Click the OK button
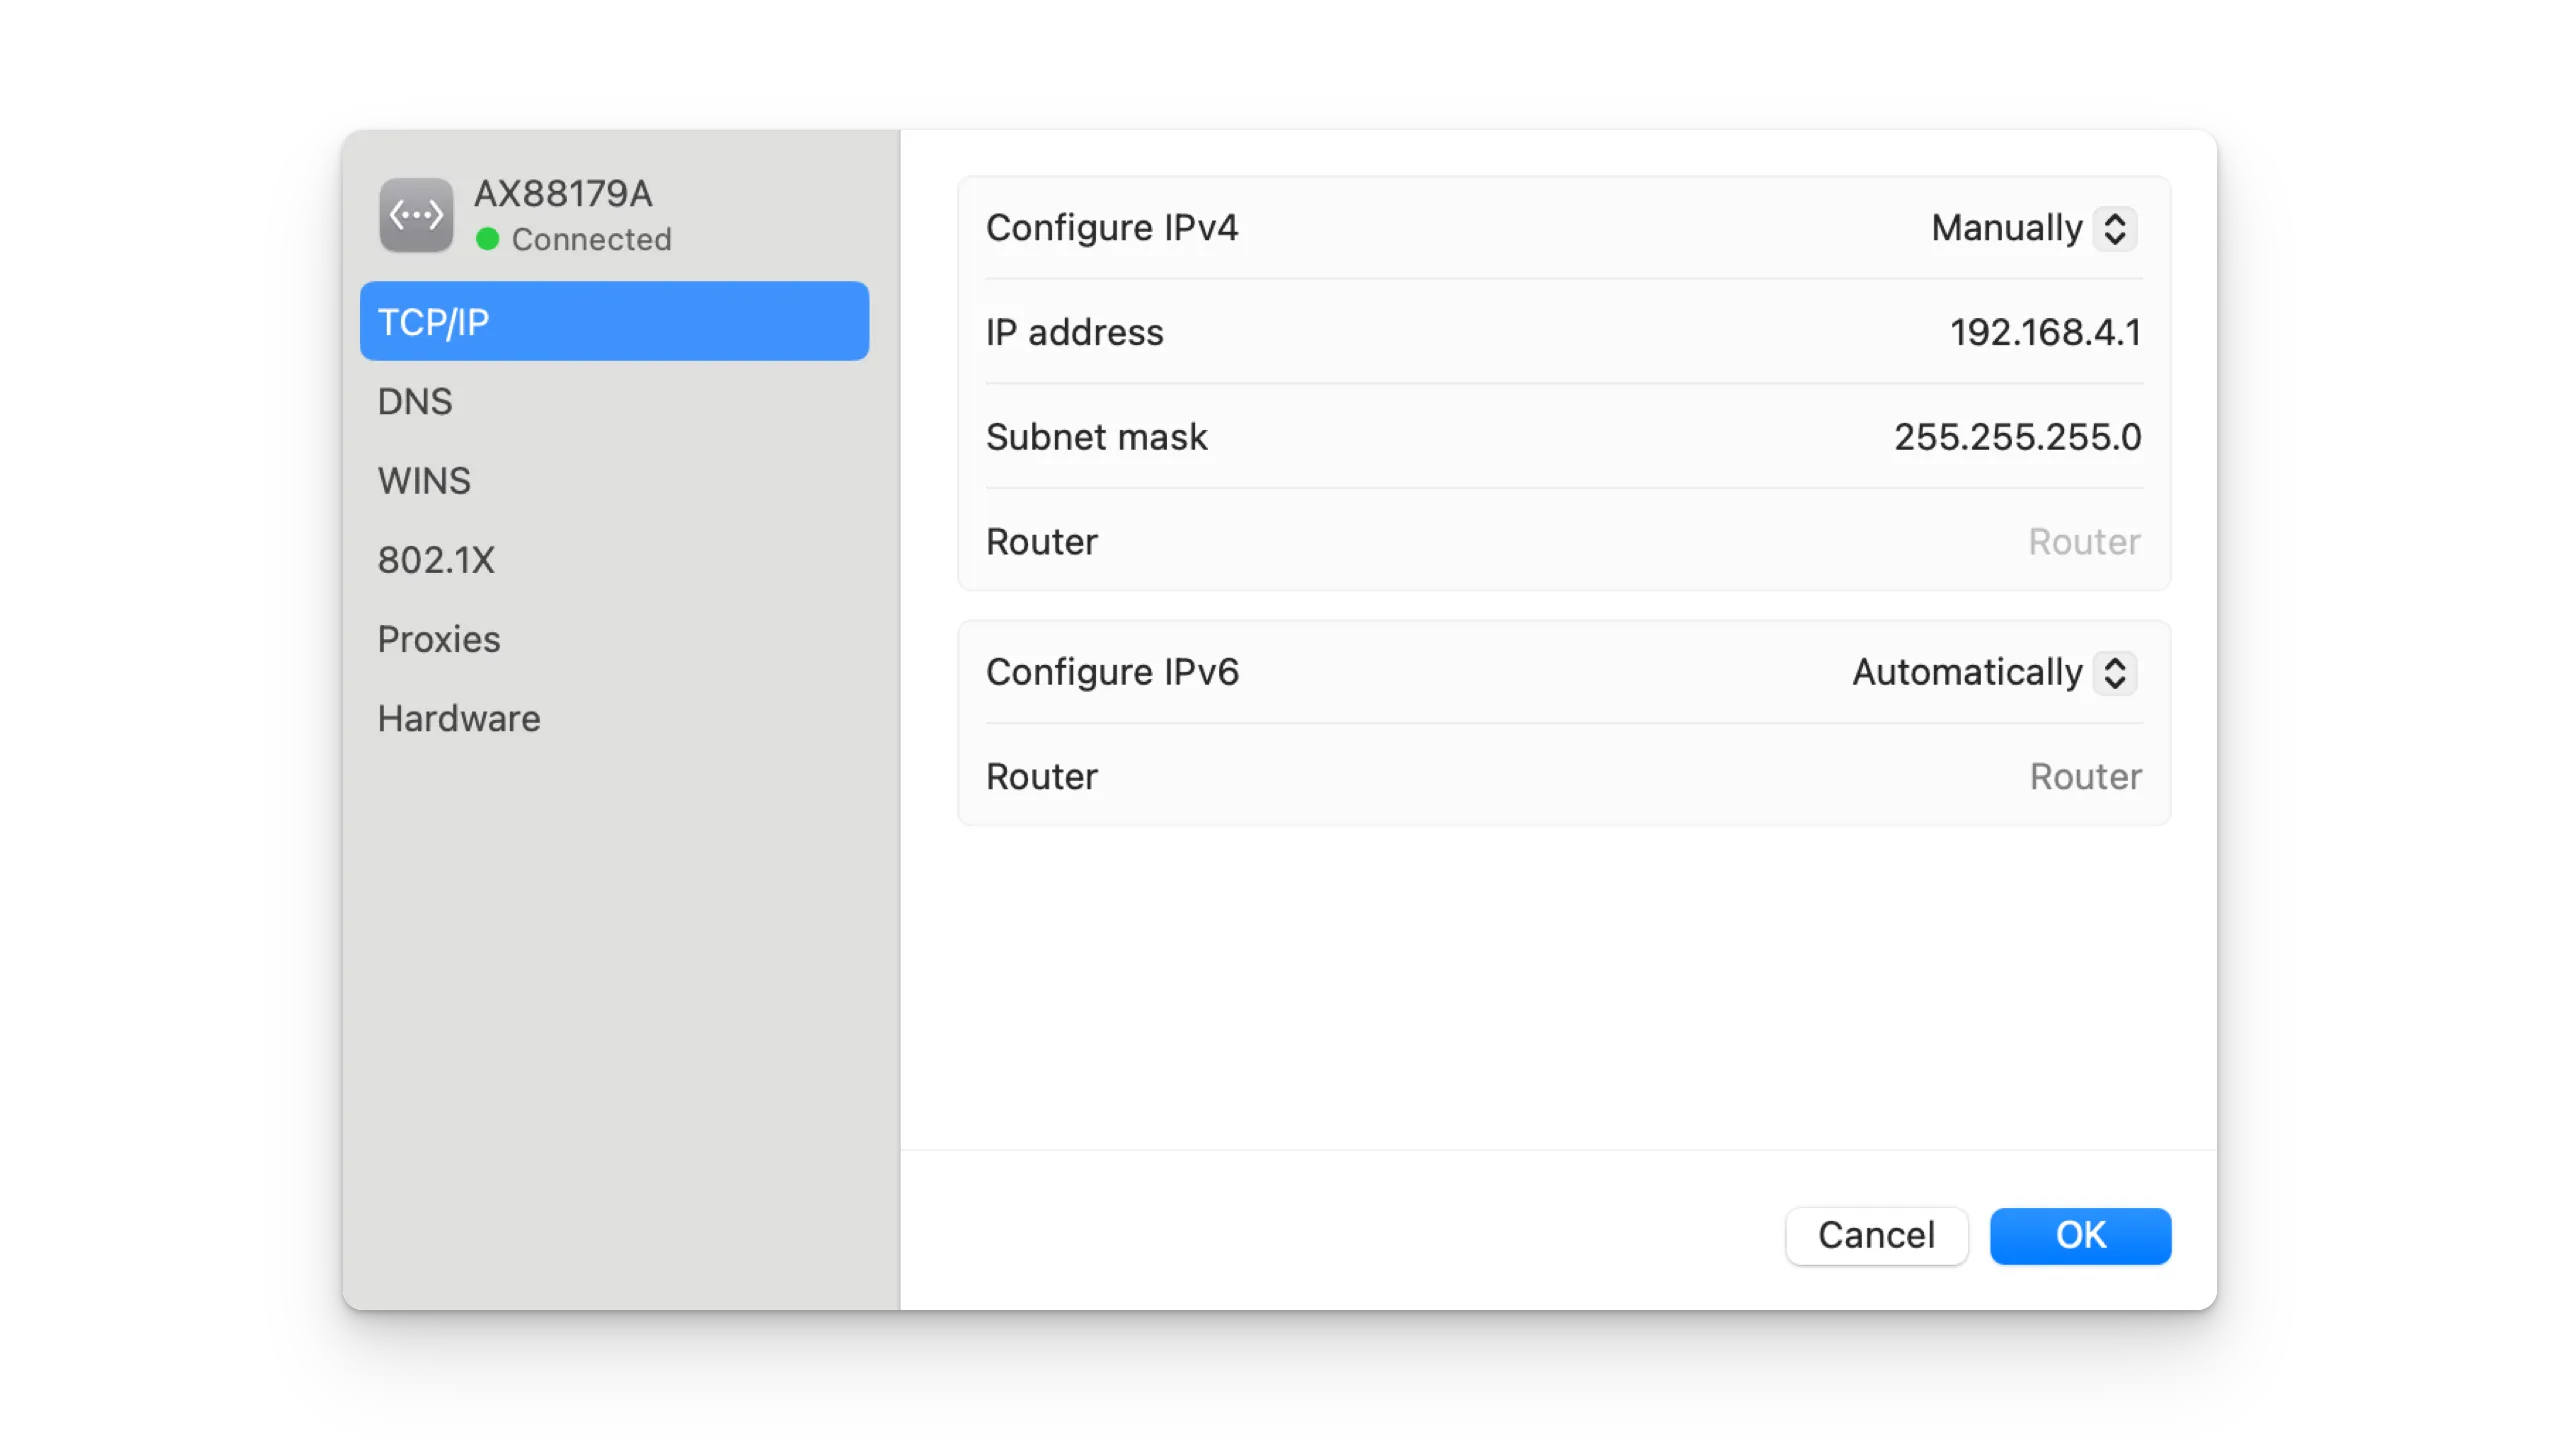This screenshot has width=2560, height=1440. 2080,1234
